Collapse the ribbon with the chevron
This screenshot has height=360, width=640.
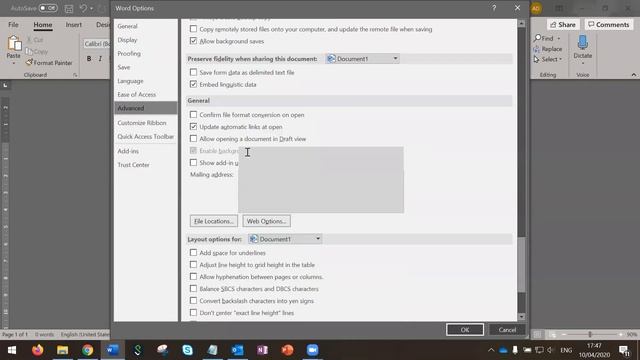pos(633,75)
